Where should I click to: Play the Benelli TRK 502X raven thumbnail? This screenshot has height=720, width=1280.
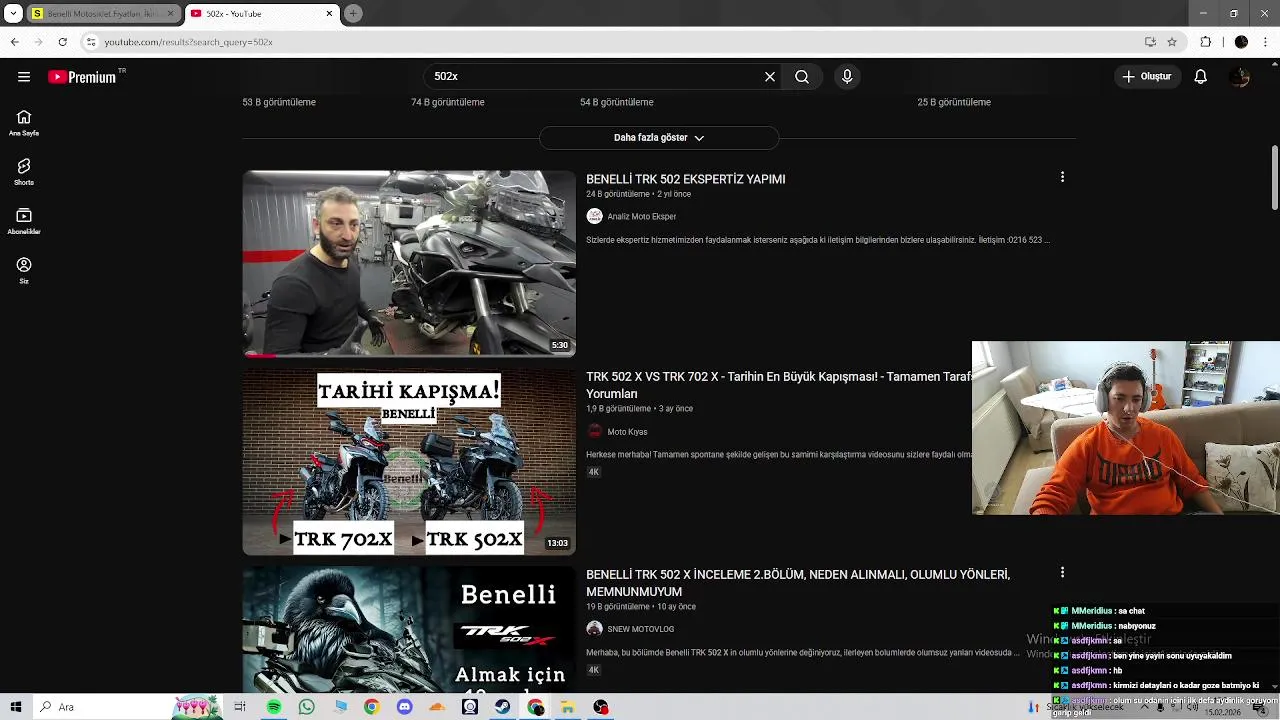click(409, 629)
